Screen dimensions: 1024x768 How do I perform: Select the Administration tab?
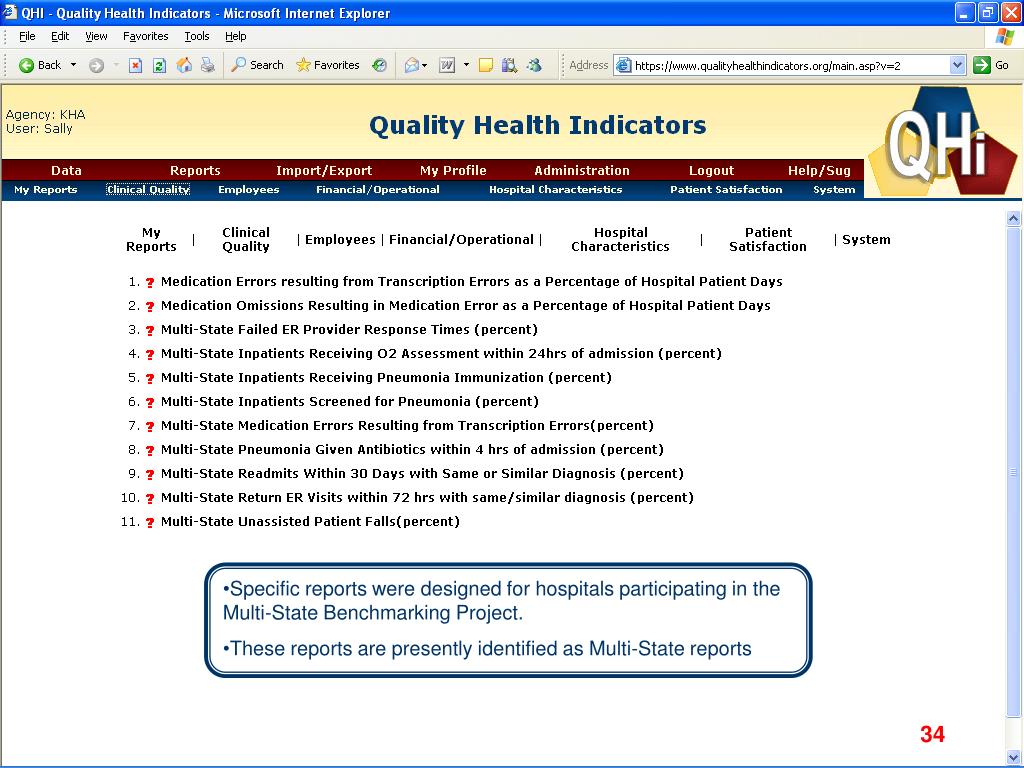[x=582, y=170]
